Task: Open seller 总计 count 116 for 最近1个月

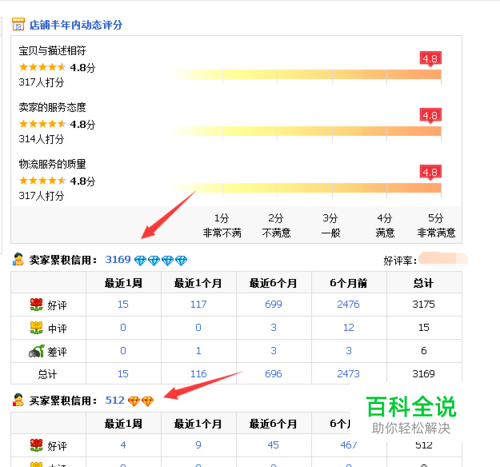Action: coord(198,374)
